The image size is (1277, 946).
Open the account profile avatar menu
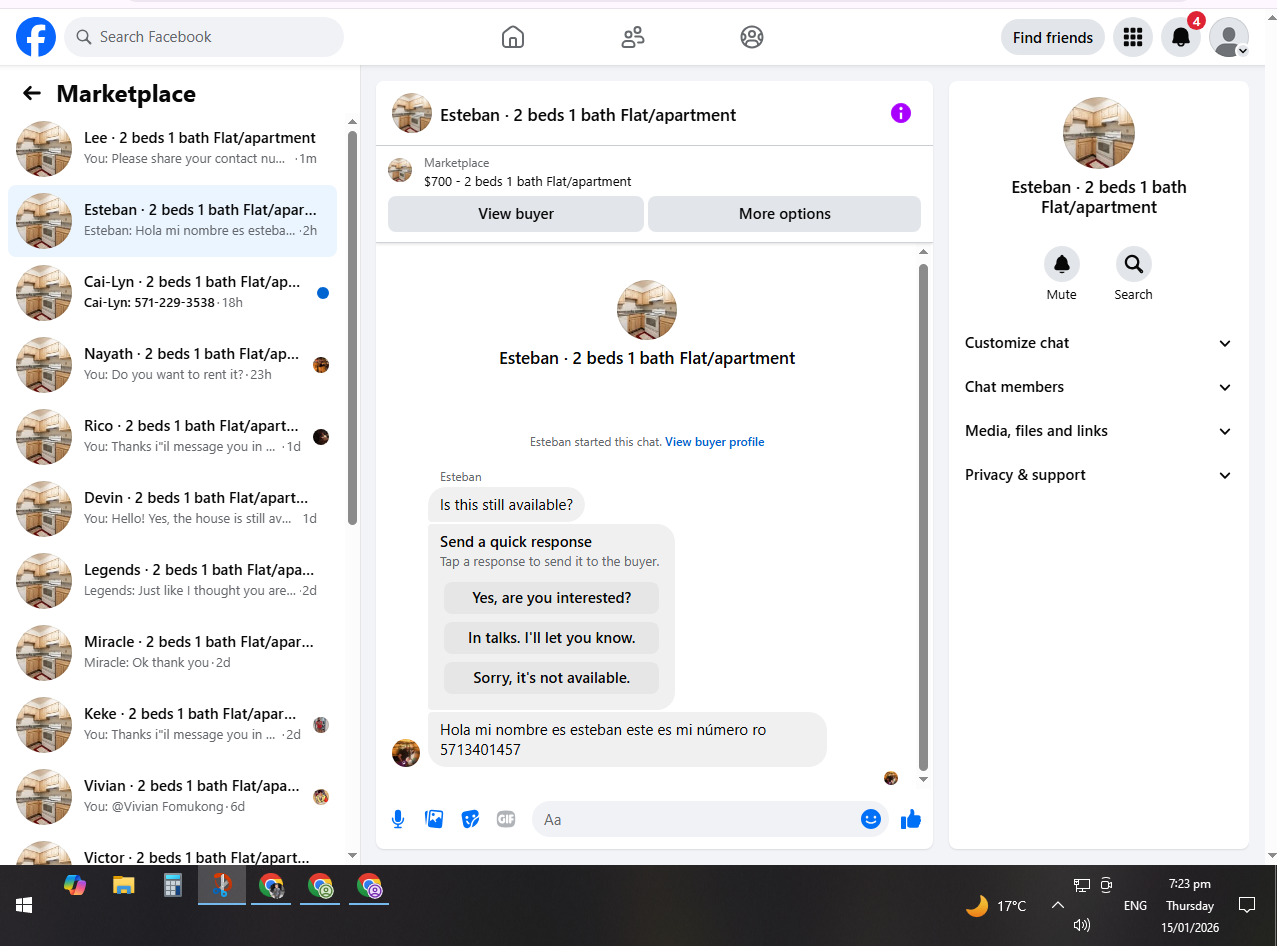point(1229,37)
